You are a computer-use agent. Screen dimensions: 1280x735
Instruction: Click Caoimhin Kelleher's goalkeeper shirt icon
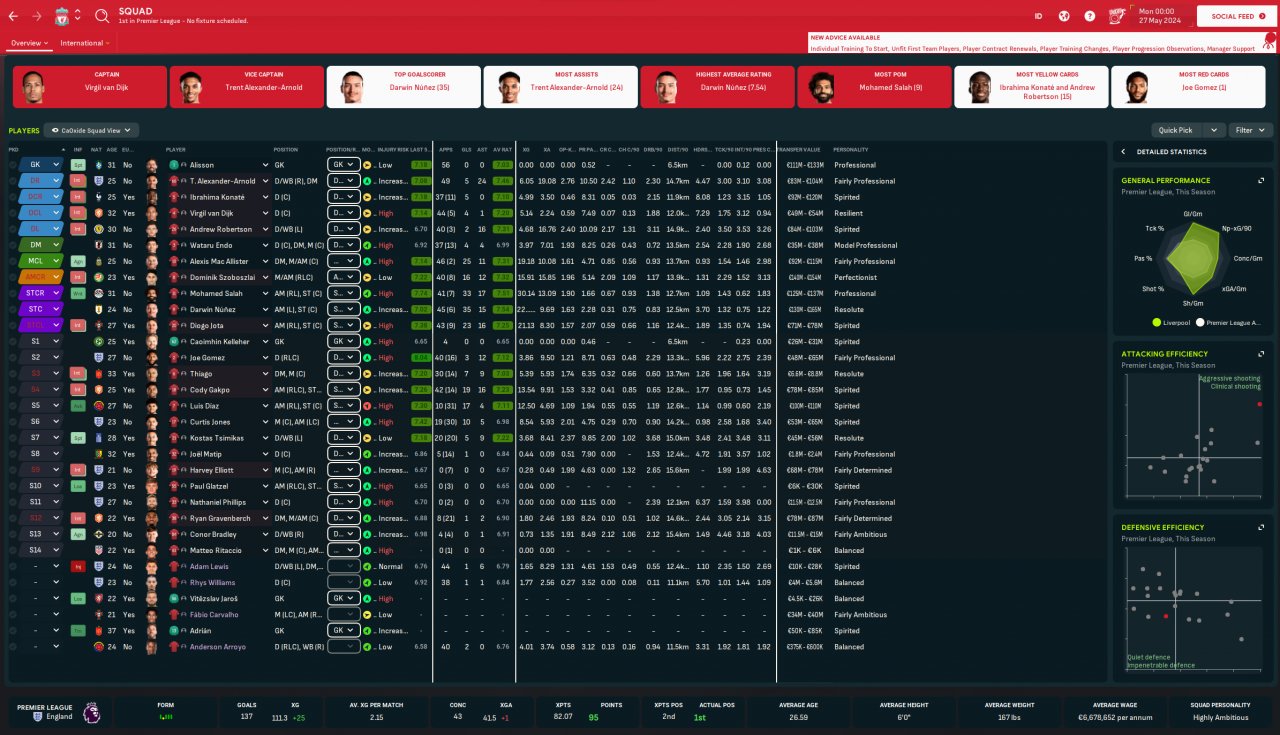173,341
